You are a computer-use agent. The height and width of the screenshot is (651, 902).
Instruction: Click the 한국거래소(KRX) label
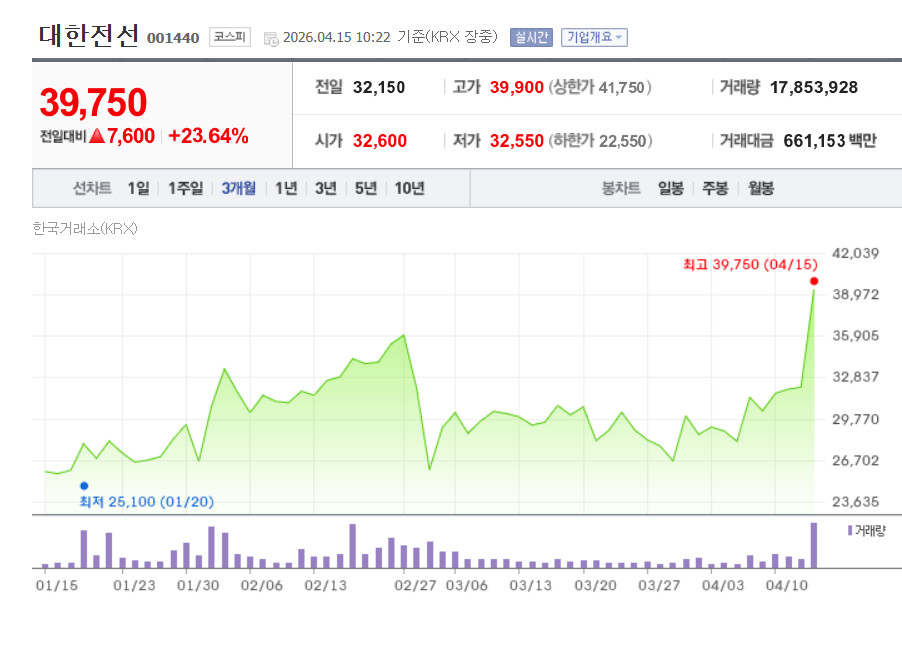pos(85,229)
